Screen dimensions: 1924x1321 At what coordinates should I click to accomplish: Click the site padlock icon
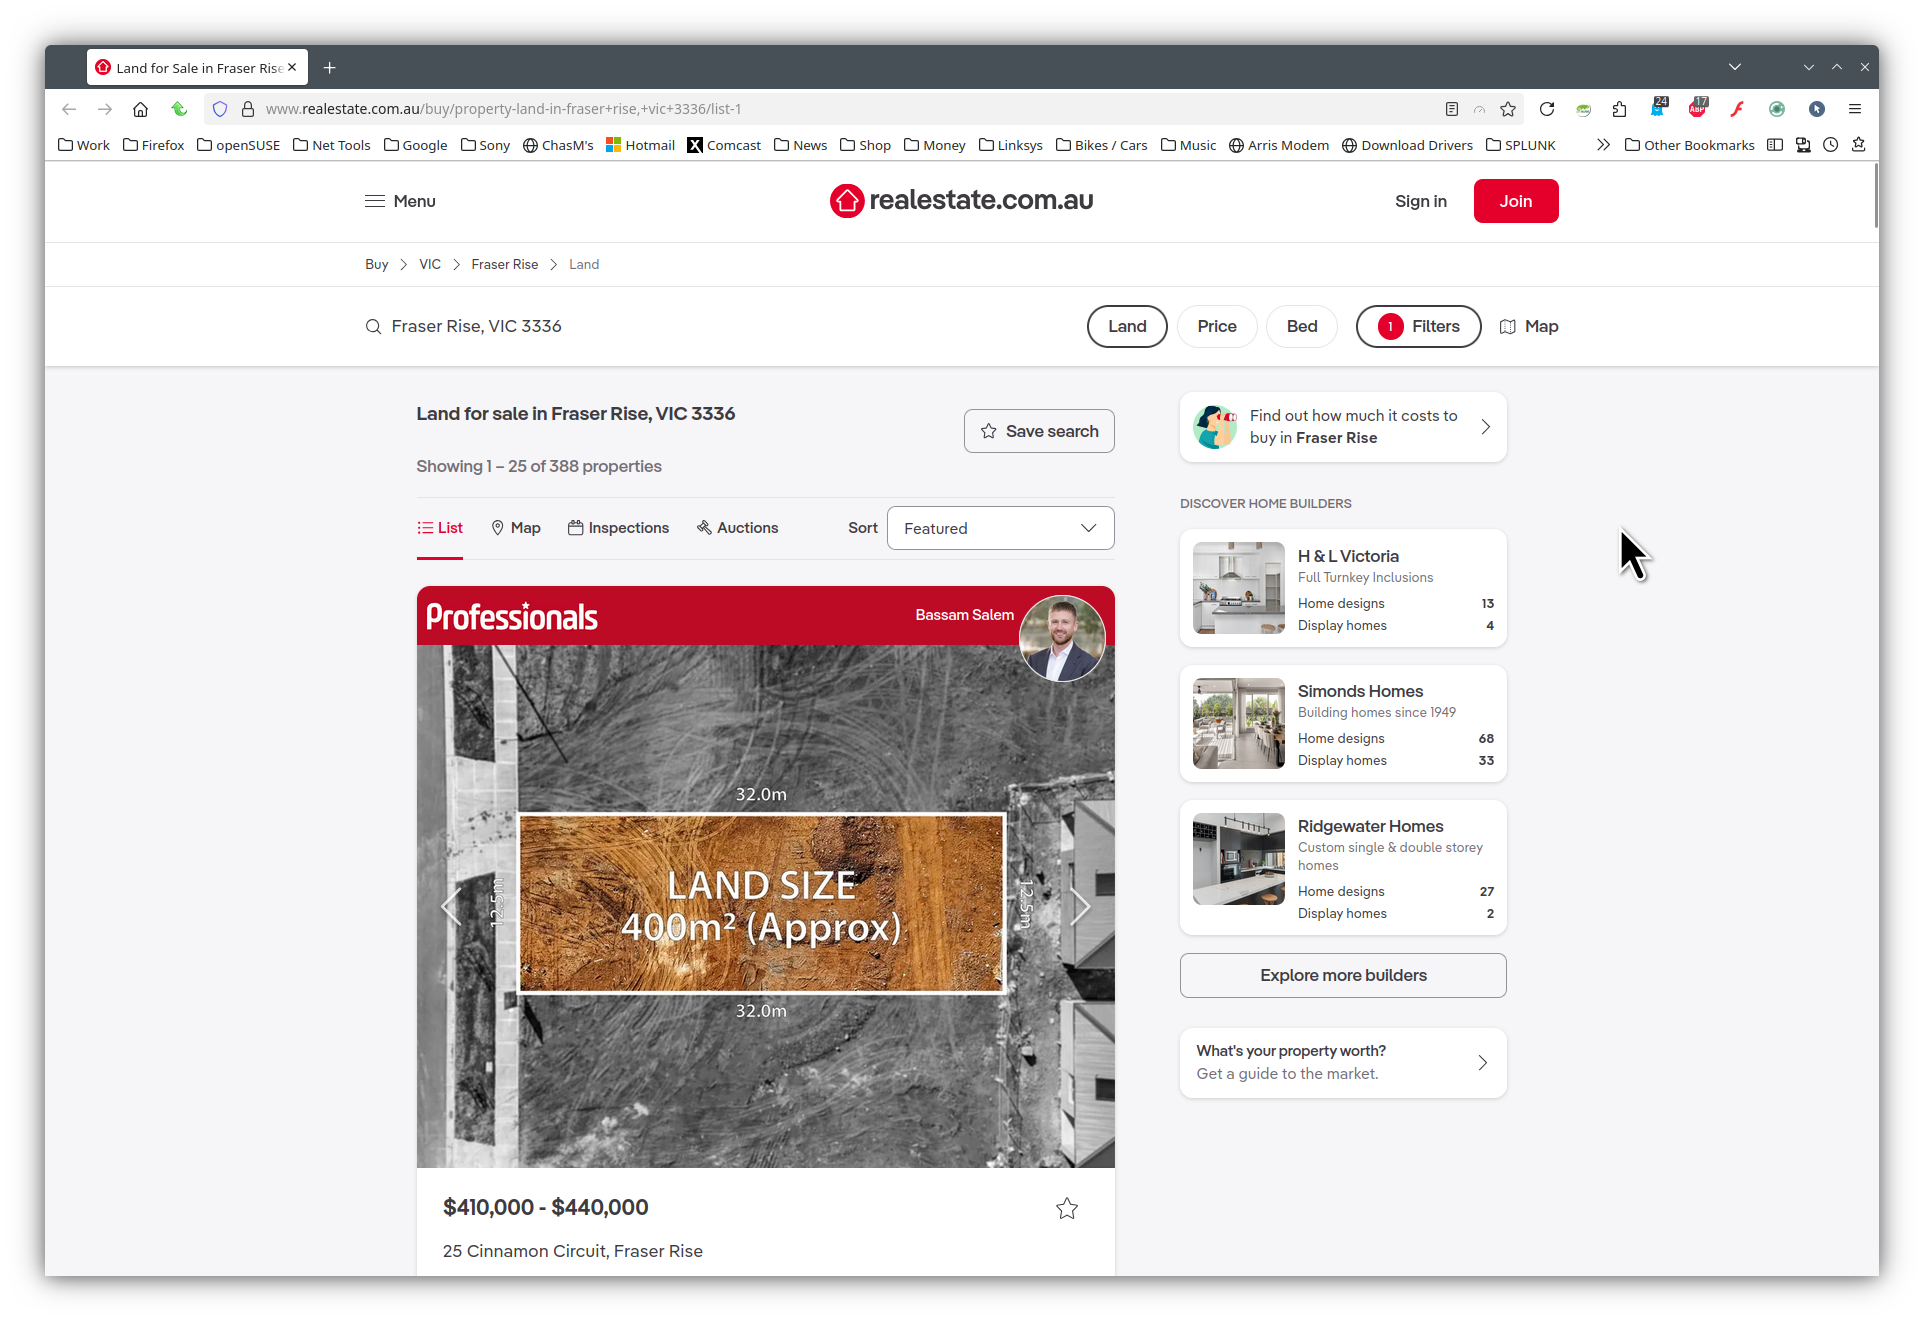coord(248,109)
